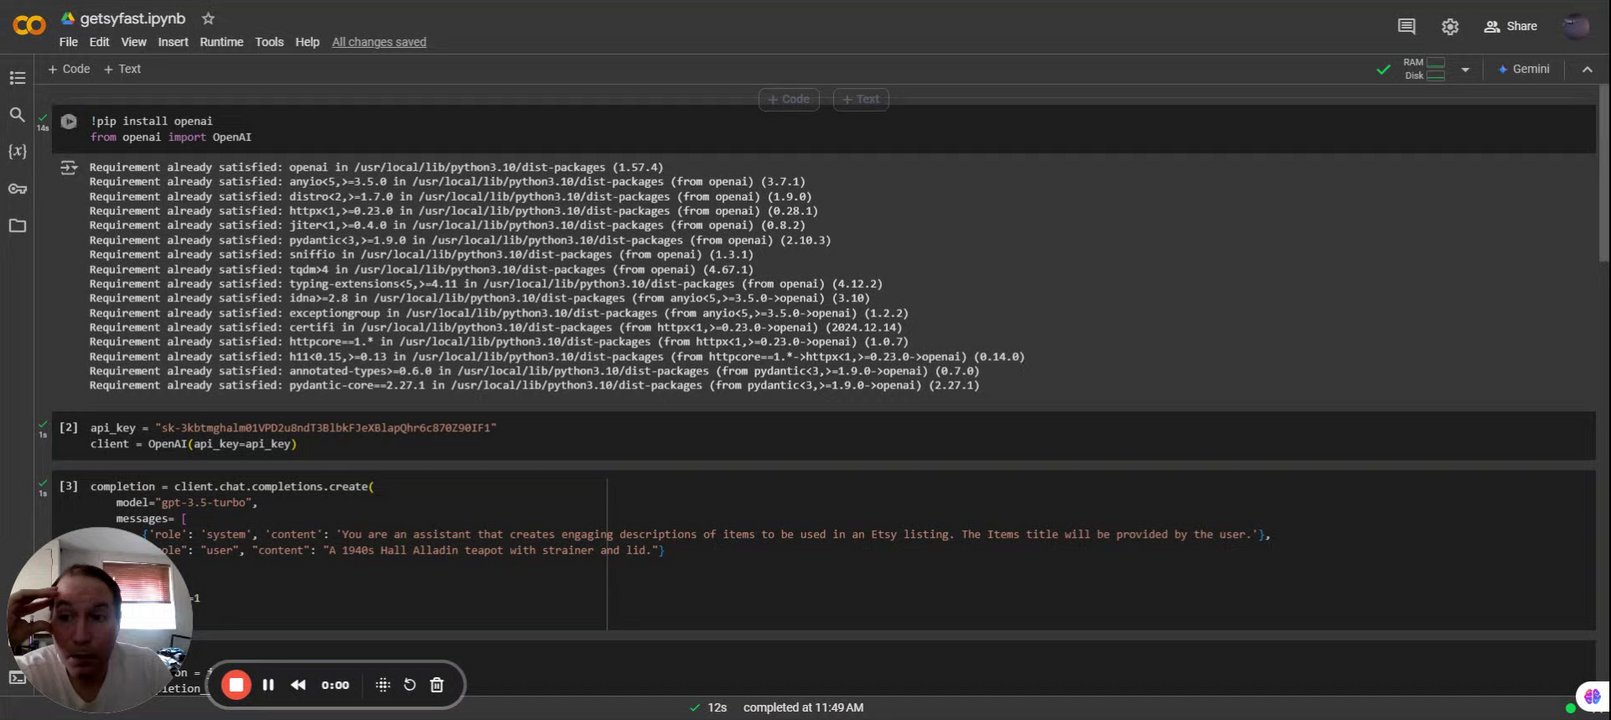Open Find and replace in the sidebar
The width and height of the screenshot is (1611, 720).
pyautogui.click(x=17, y=115)
